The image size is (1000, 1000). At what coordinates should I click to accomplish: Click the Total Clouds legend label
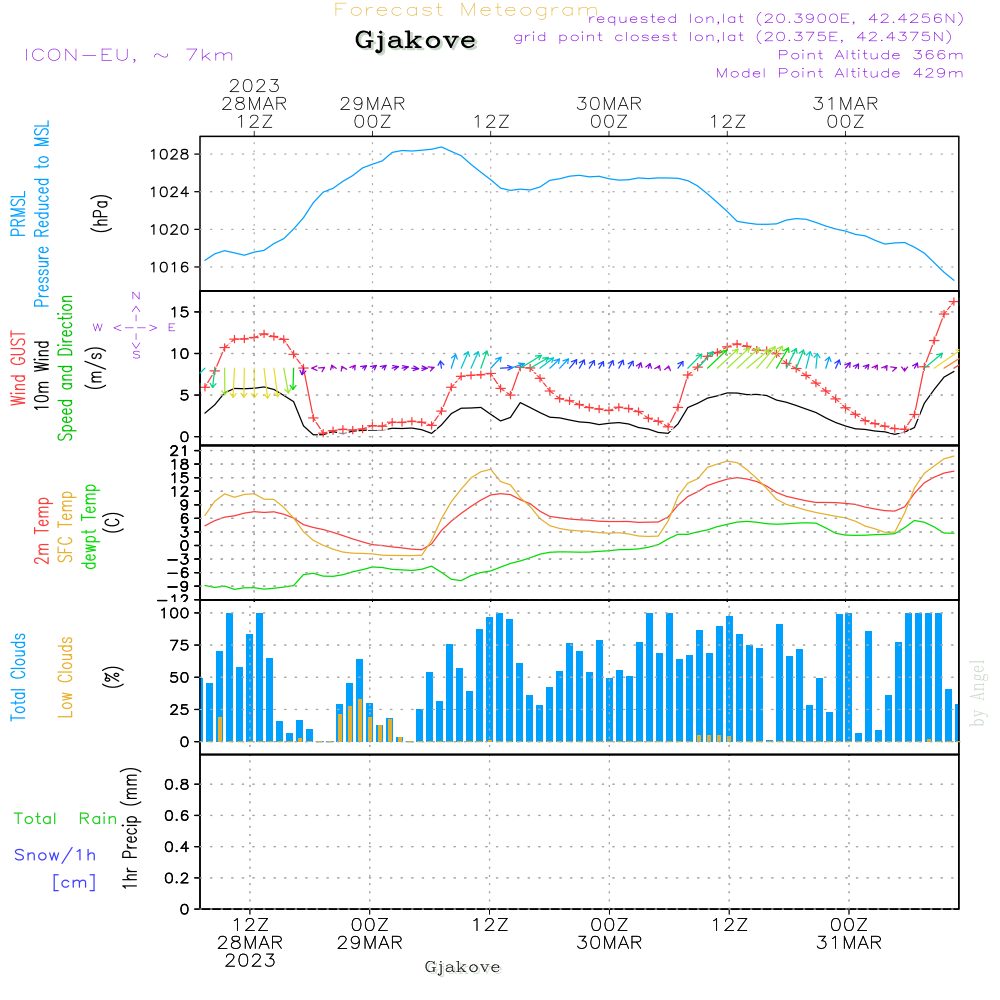coord(18,677)
